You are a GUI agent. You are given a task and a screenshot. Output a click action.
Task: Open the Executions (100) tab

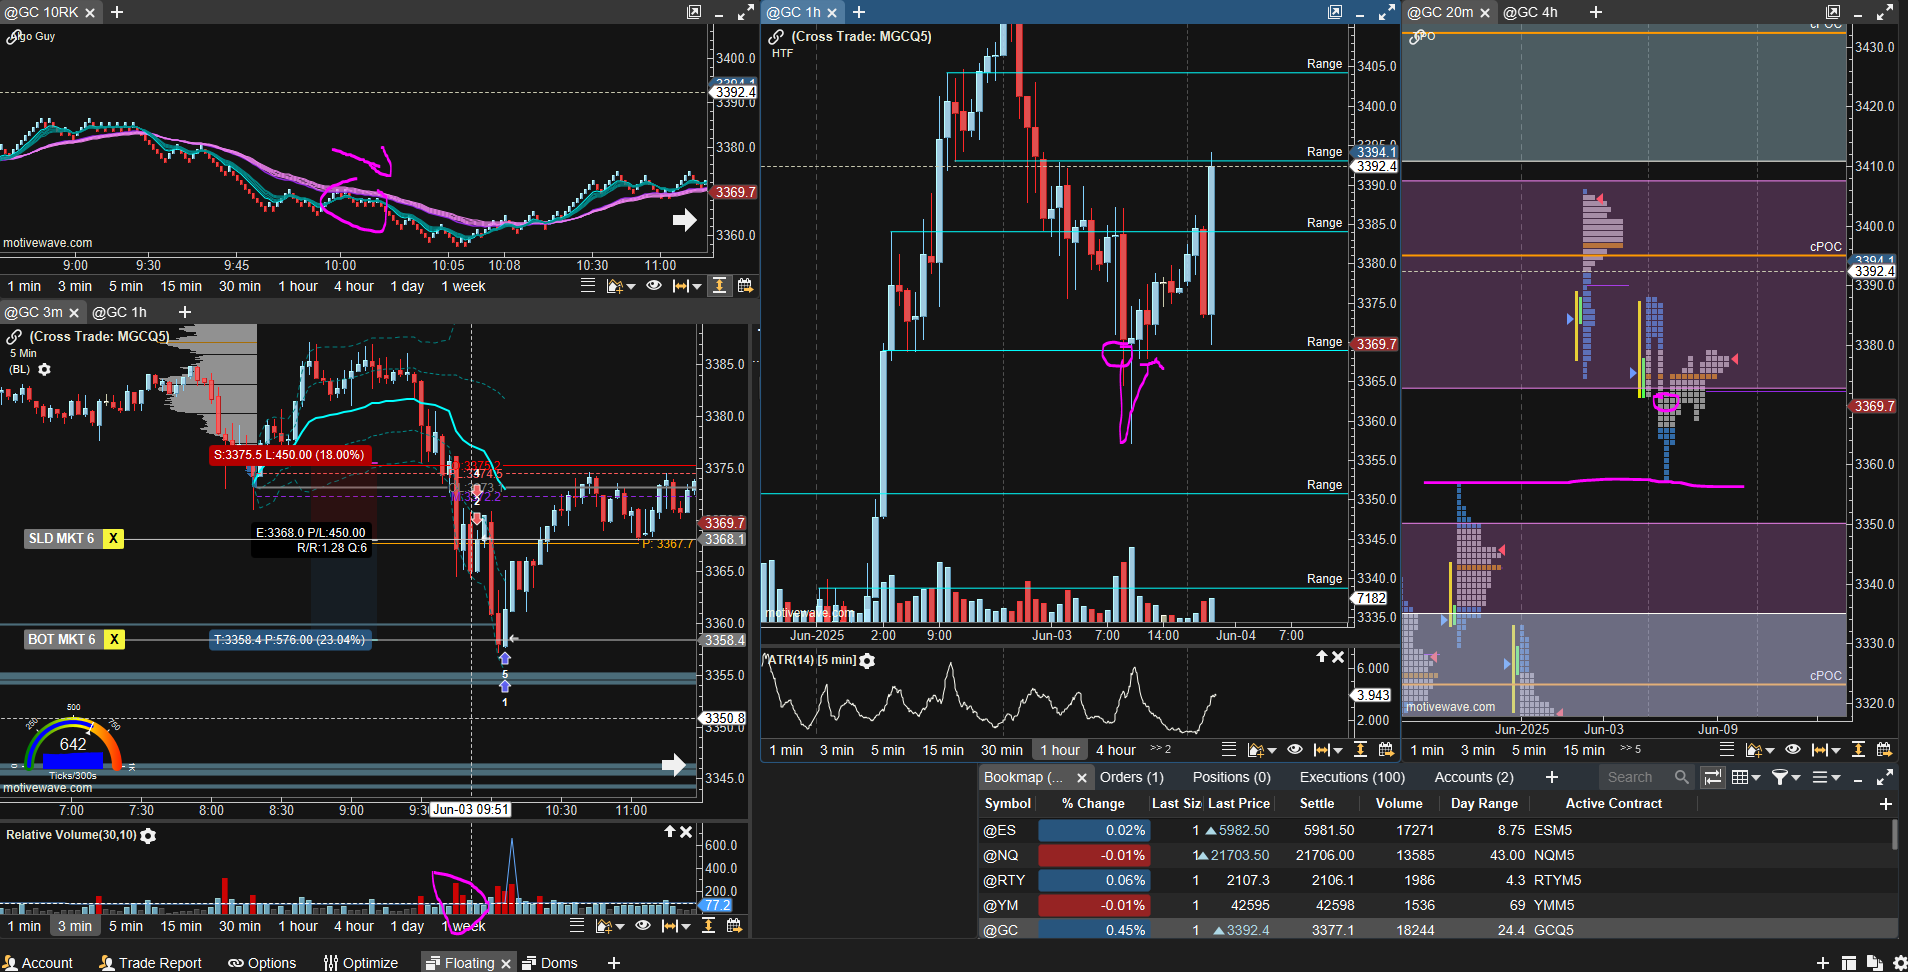pos(1352,777)
